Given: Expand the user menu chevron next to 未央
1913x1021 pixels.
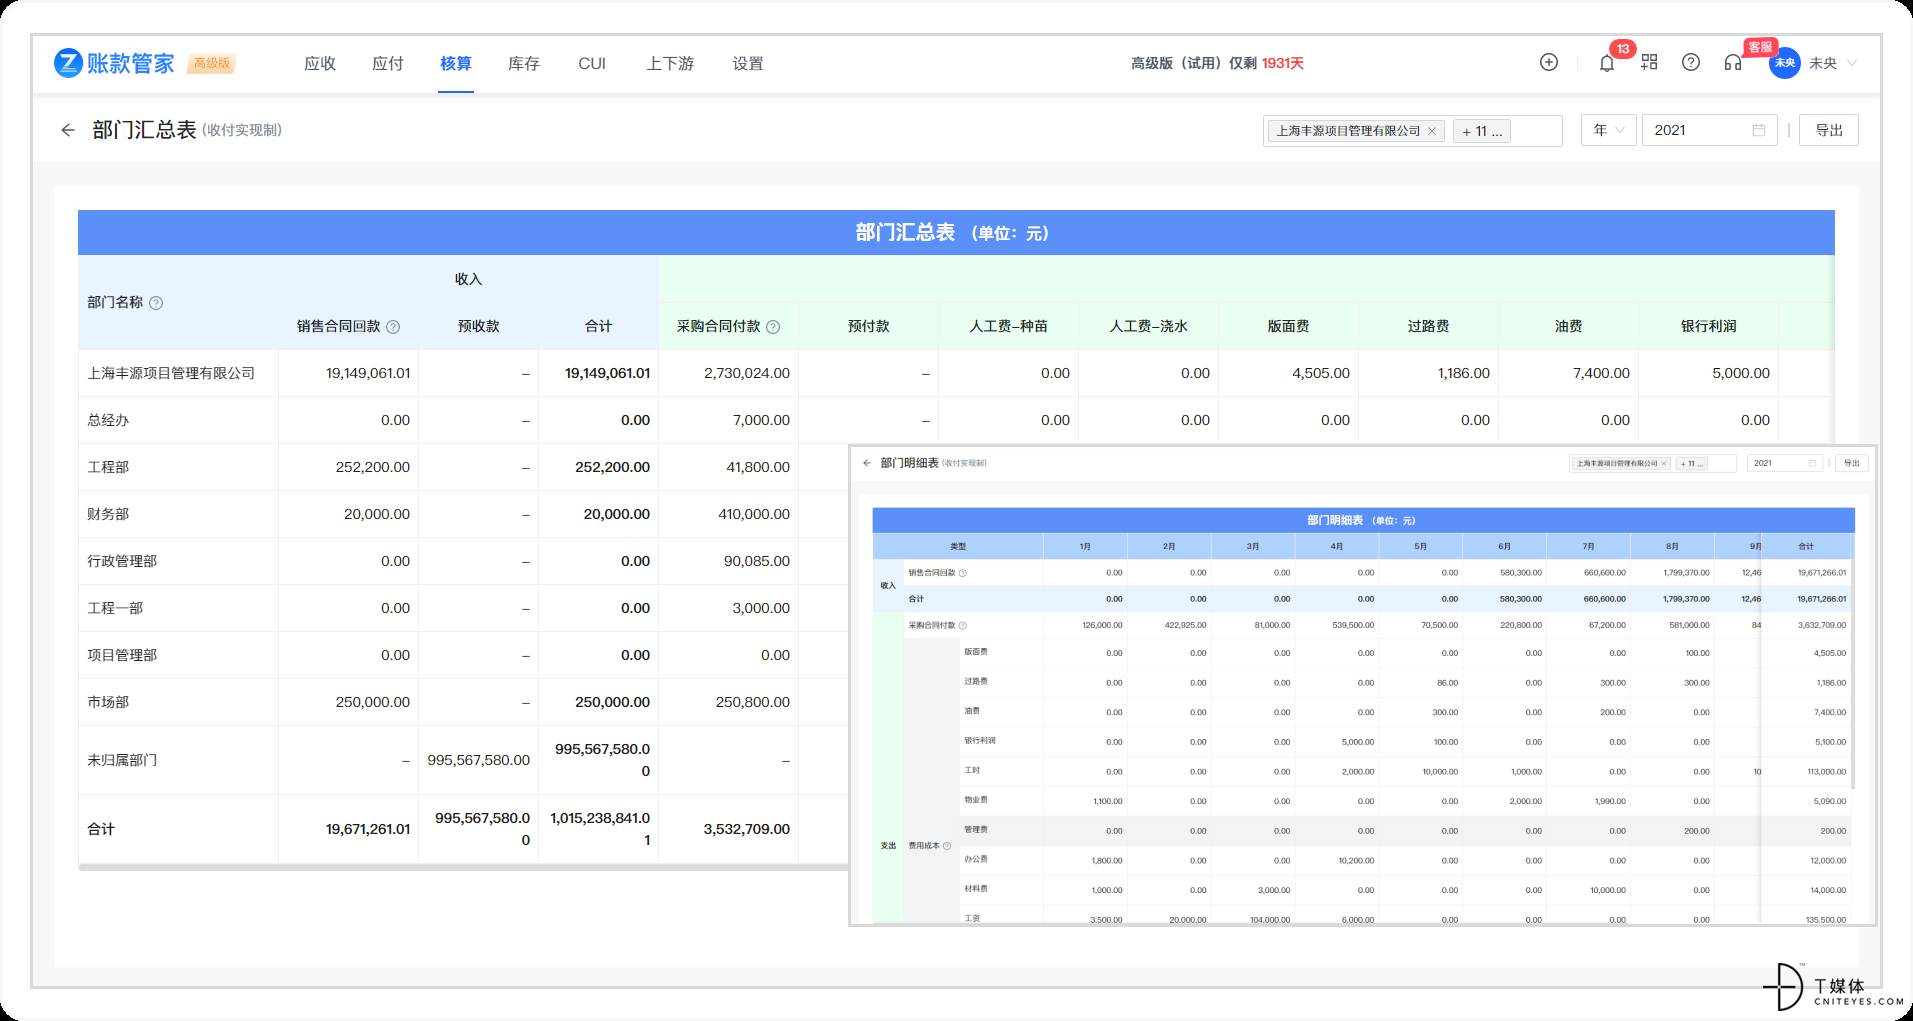Looking at the screenshot, I should click(1852, 63).
